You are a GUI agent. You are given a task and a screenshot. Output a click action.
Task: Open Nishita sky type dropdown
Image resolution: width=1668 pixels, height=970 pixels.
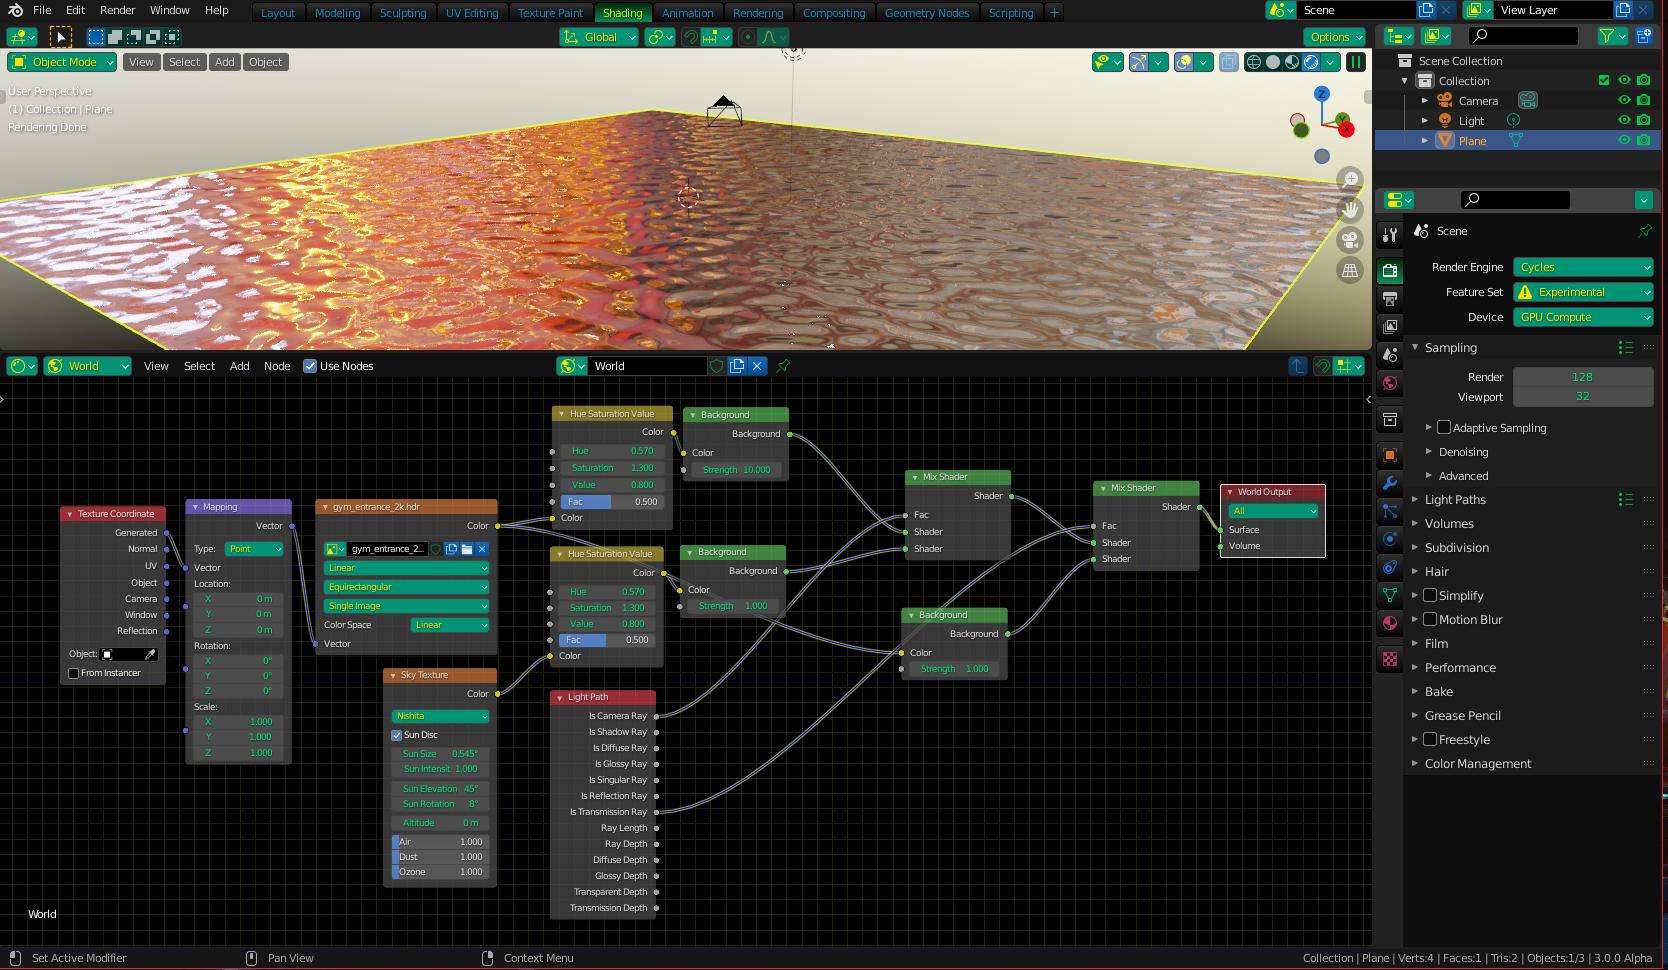pos(440,716)
